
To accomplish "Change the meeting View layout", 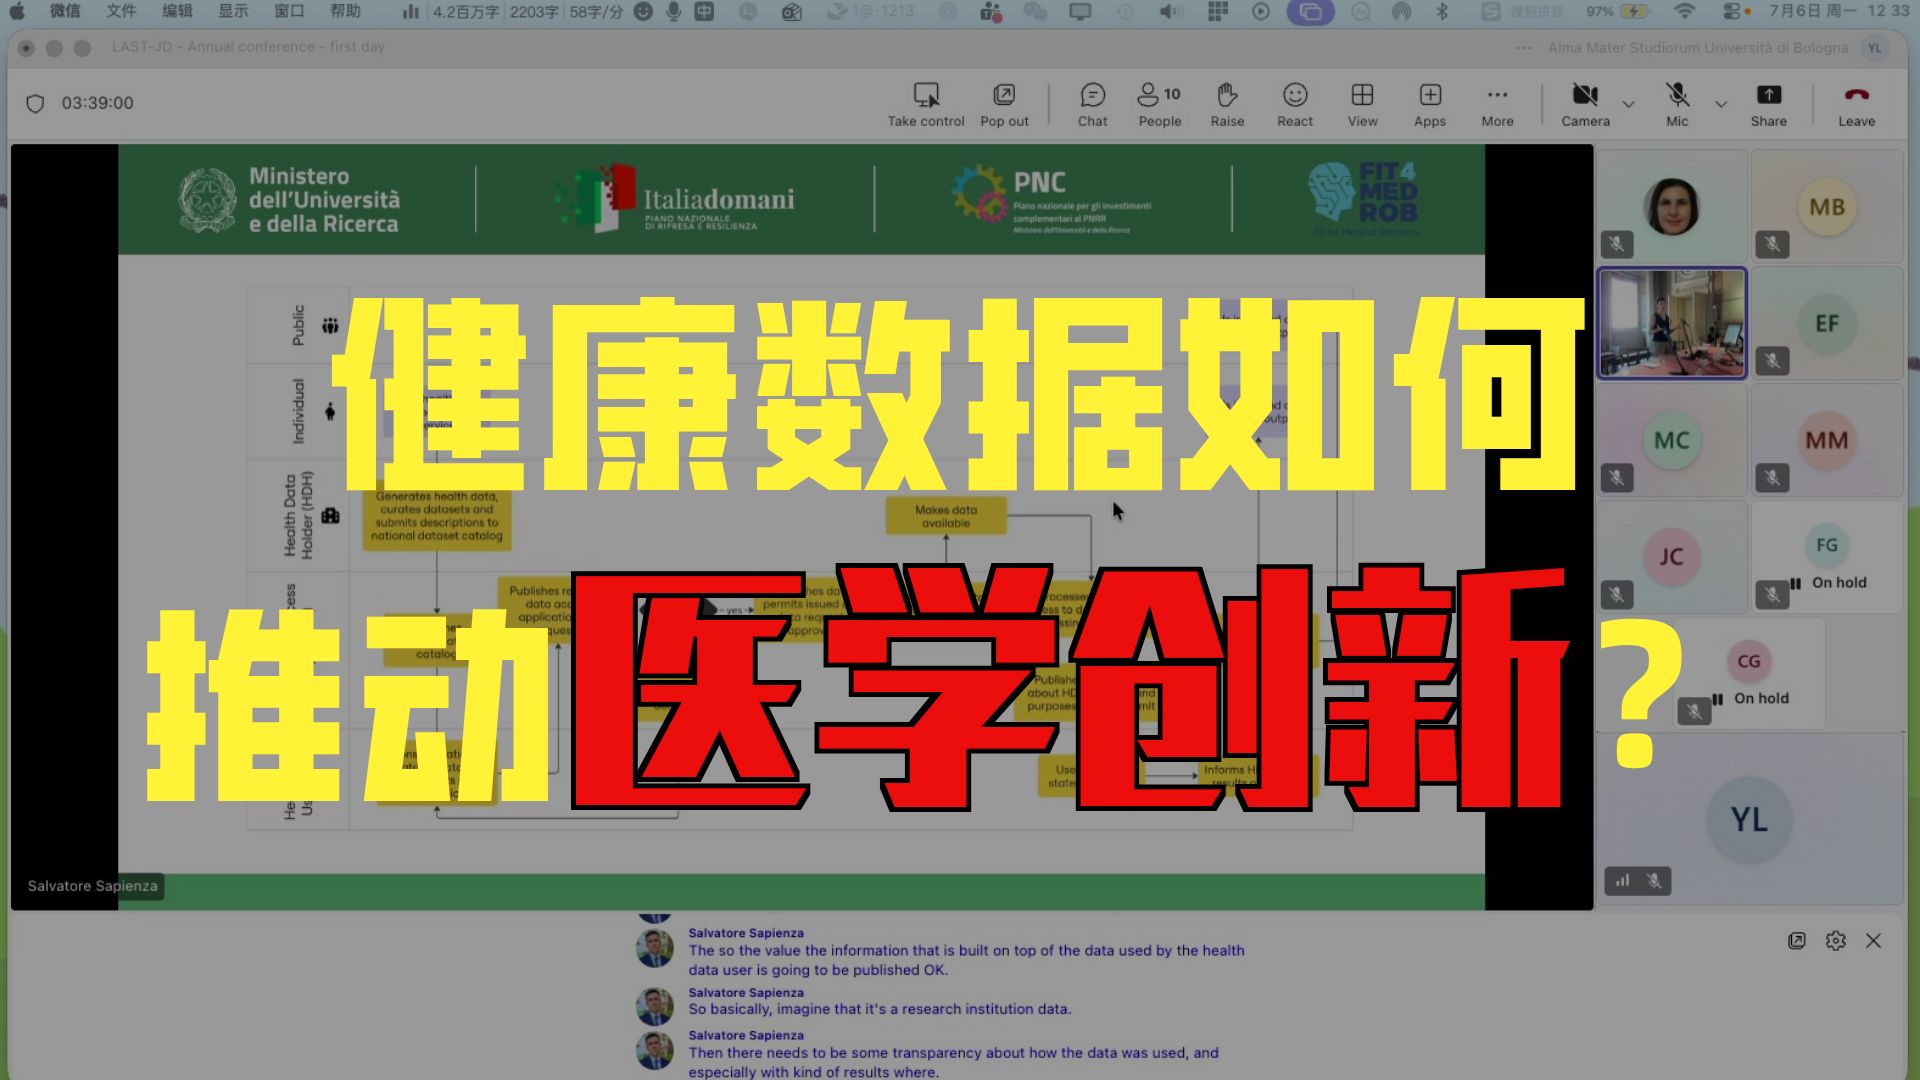I will (1362, 105).
